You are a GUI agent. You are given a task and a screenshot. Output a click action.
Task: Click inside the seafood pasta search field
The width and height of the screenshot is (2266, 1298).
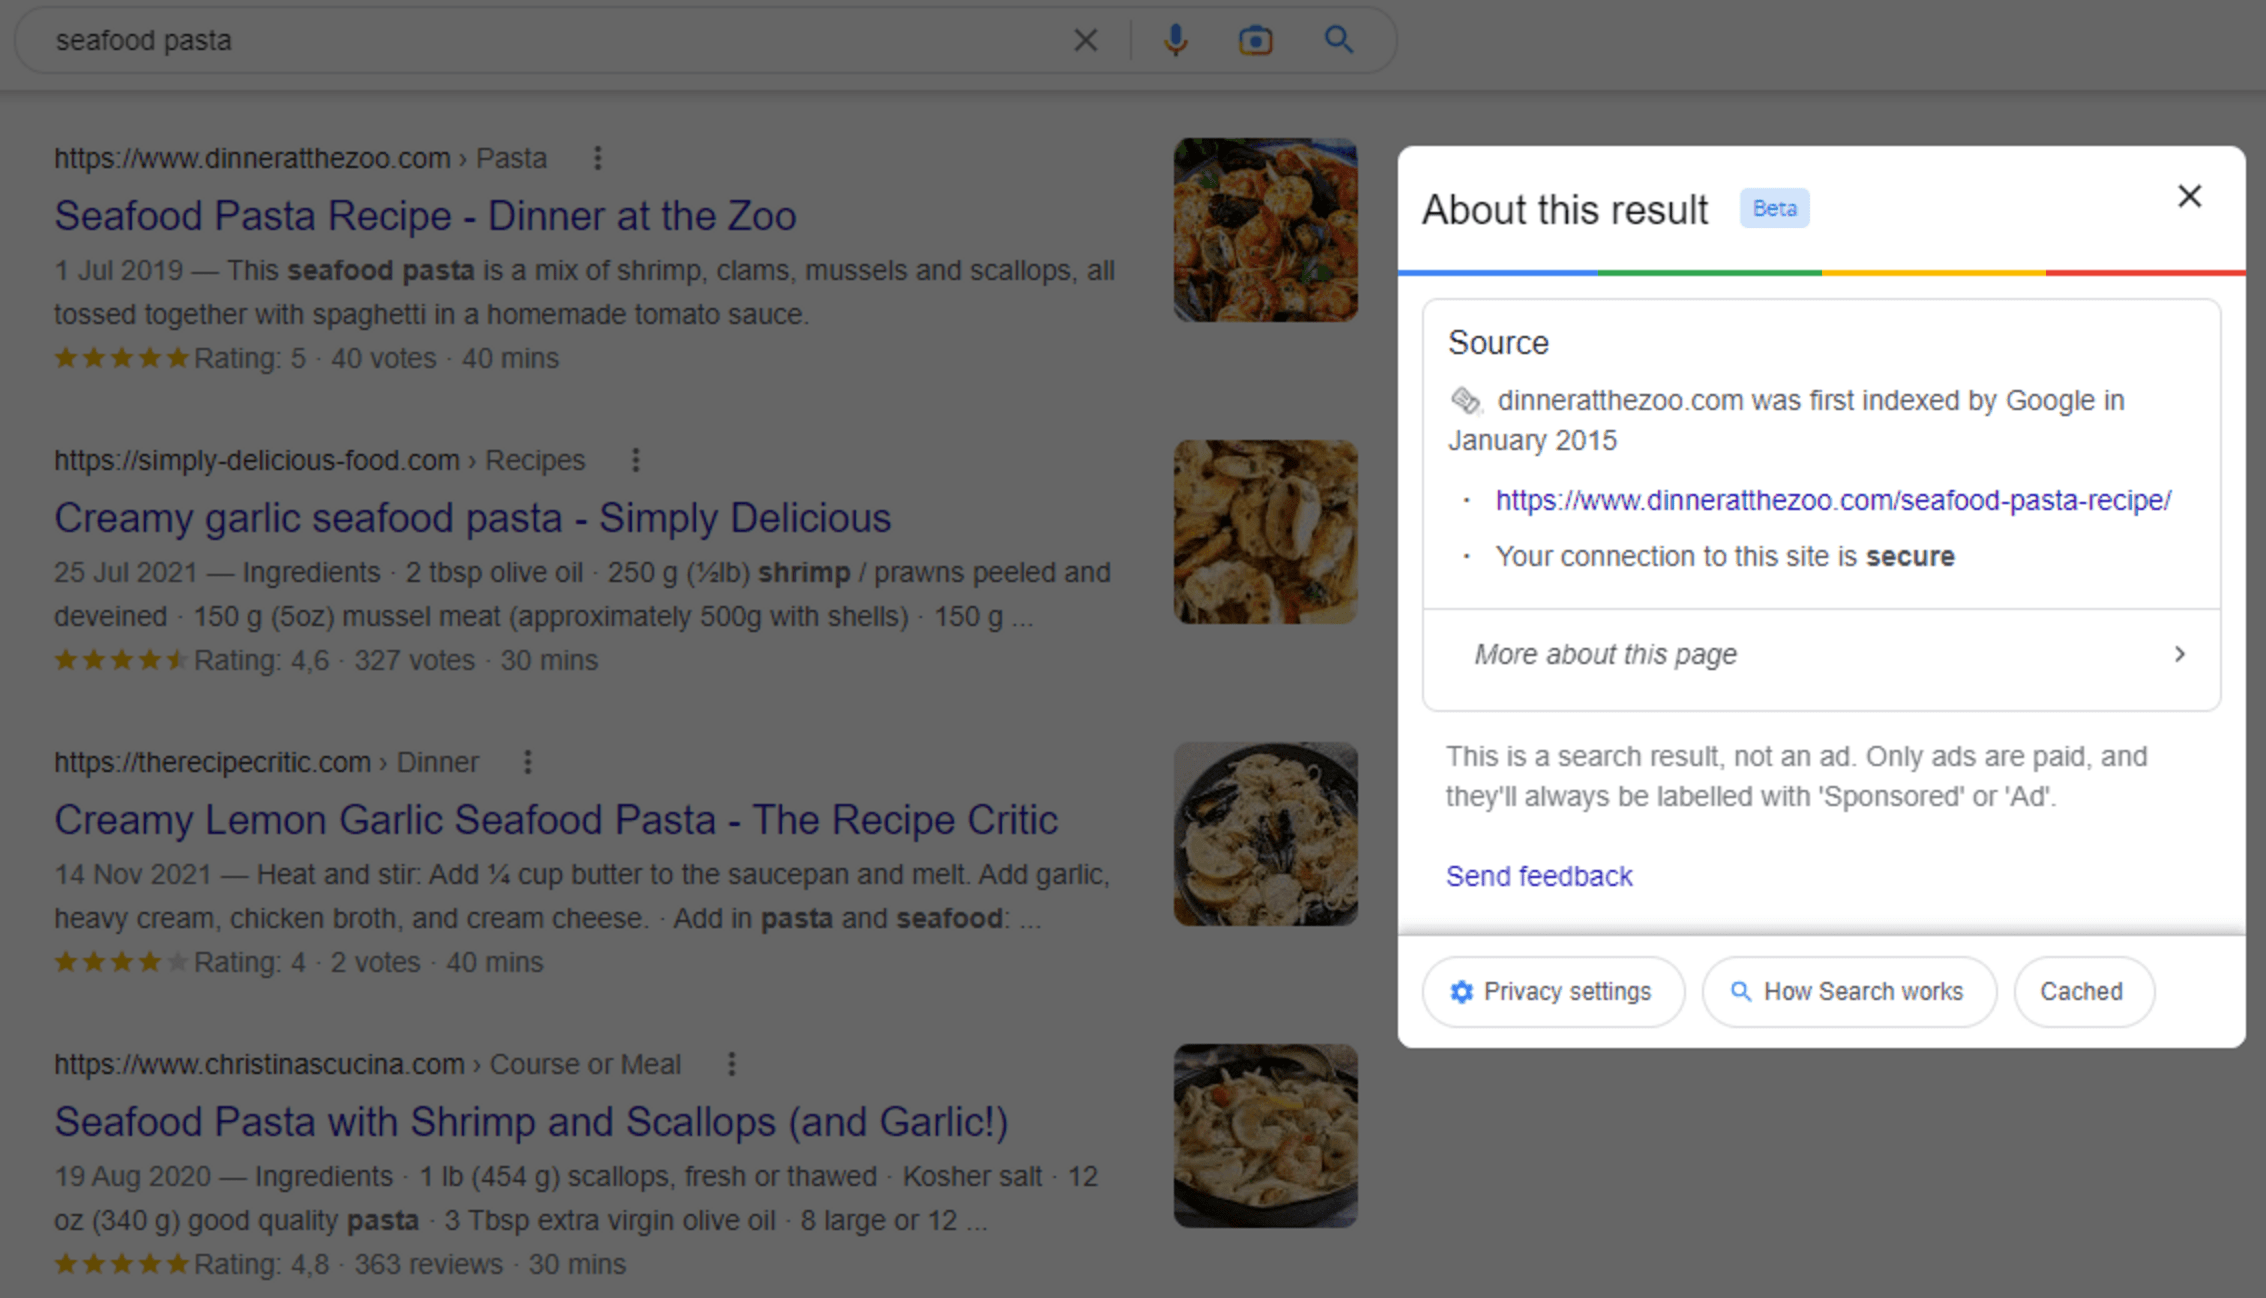(x=400, y=40)
